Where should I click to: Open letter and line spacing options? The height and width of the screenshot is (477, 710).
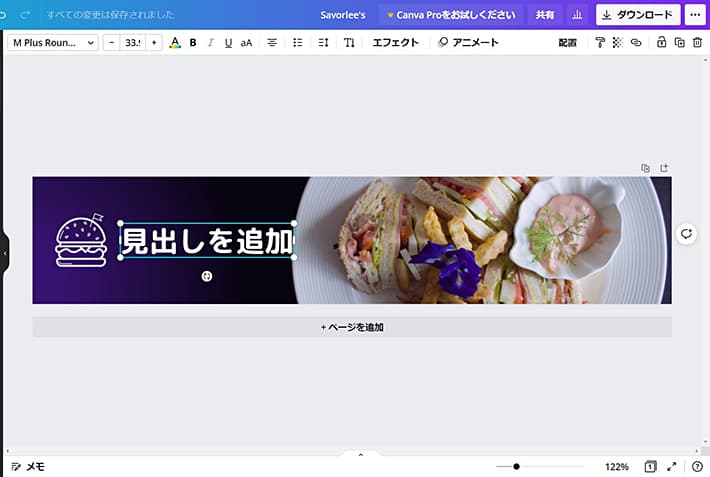(x=323, y=43)
